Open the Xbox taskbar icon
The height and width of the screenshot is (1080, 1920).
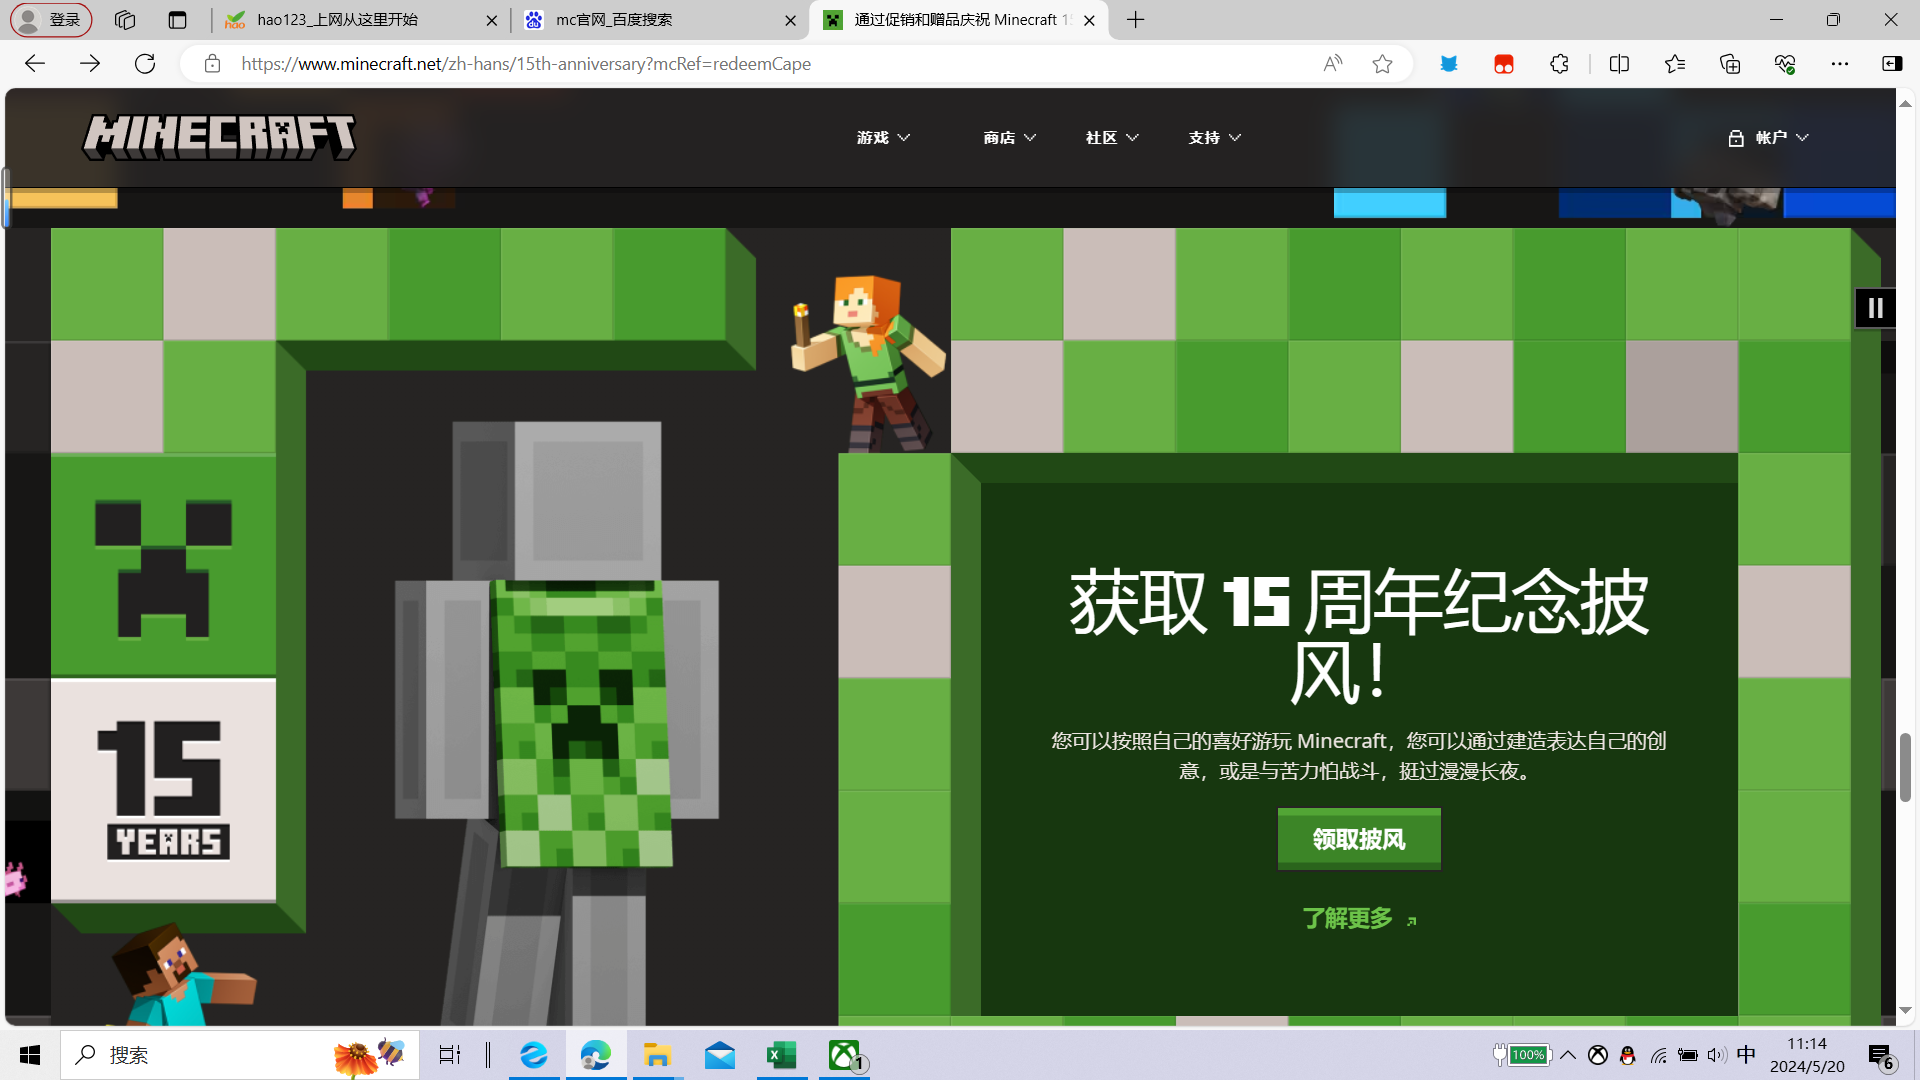coord(845,1055)
